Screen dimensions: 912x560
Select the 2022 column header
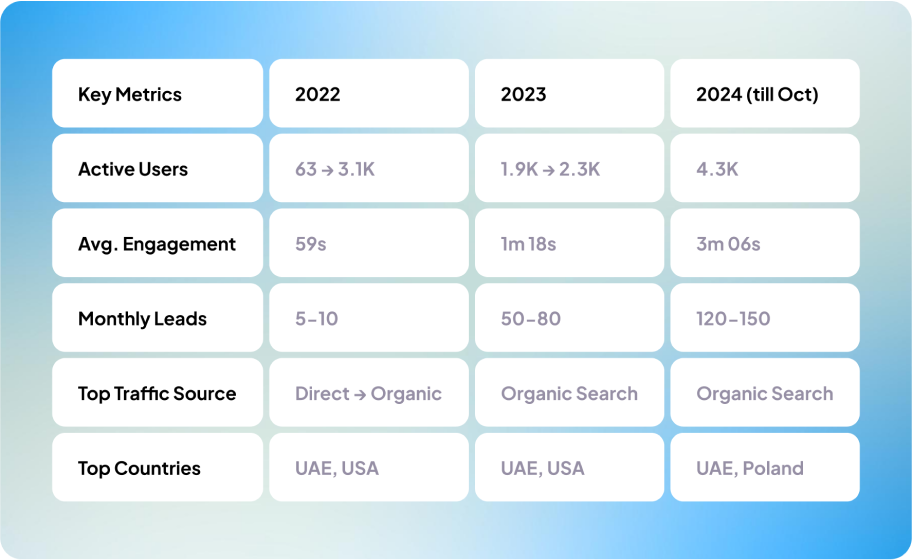[367, 94]
